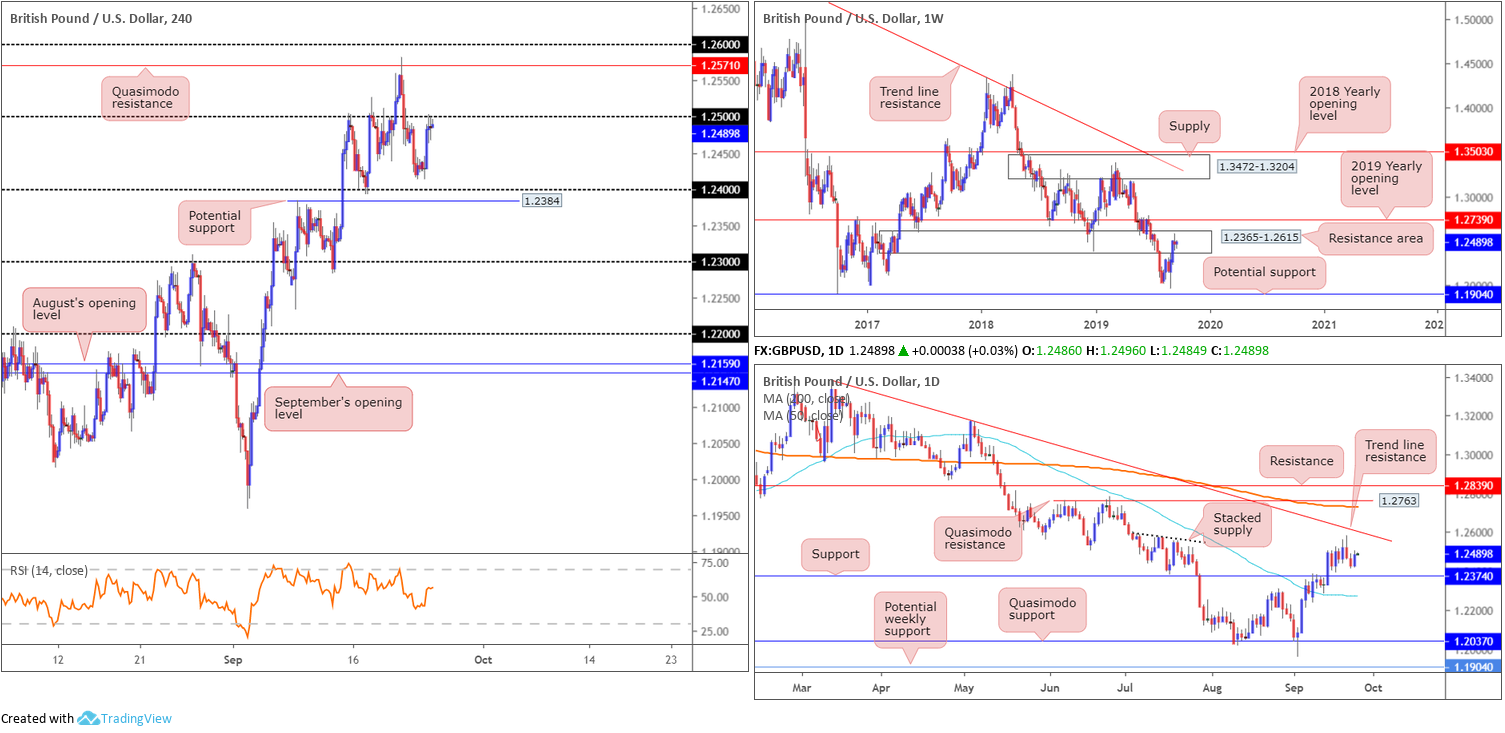1505x733 pixels.
Task: Select the 'British Pound / U.S. Dollar, 1W' chart title
Action: 853,18
